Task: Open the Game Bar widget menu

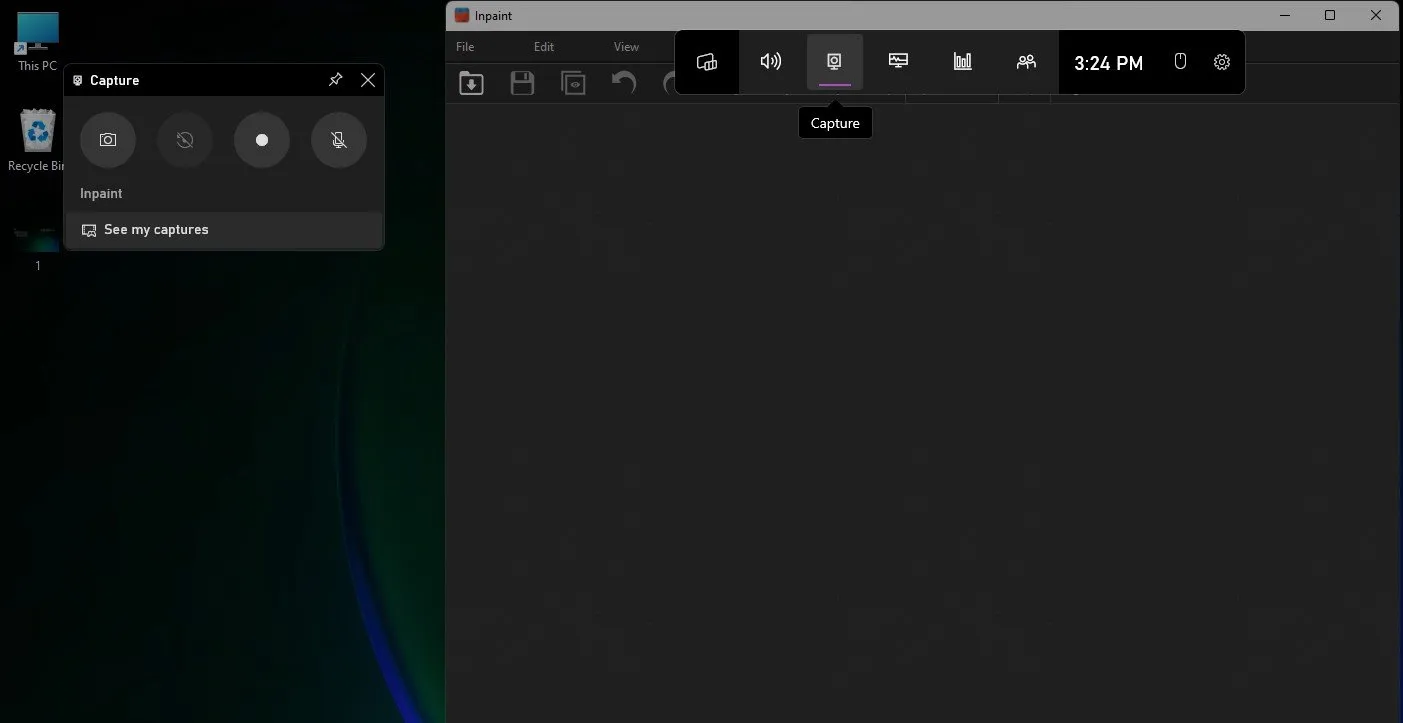Action: pyautogui.click(x=707, y=62)
